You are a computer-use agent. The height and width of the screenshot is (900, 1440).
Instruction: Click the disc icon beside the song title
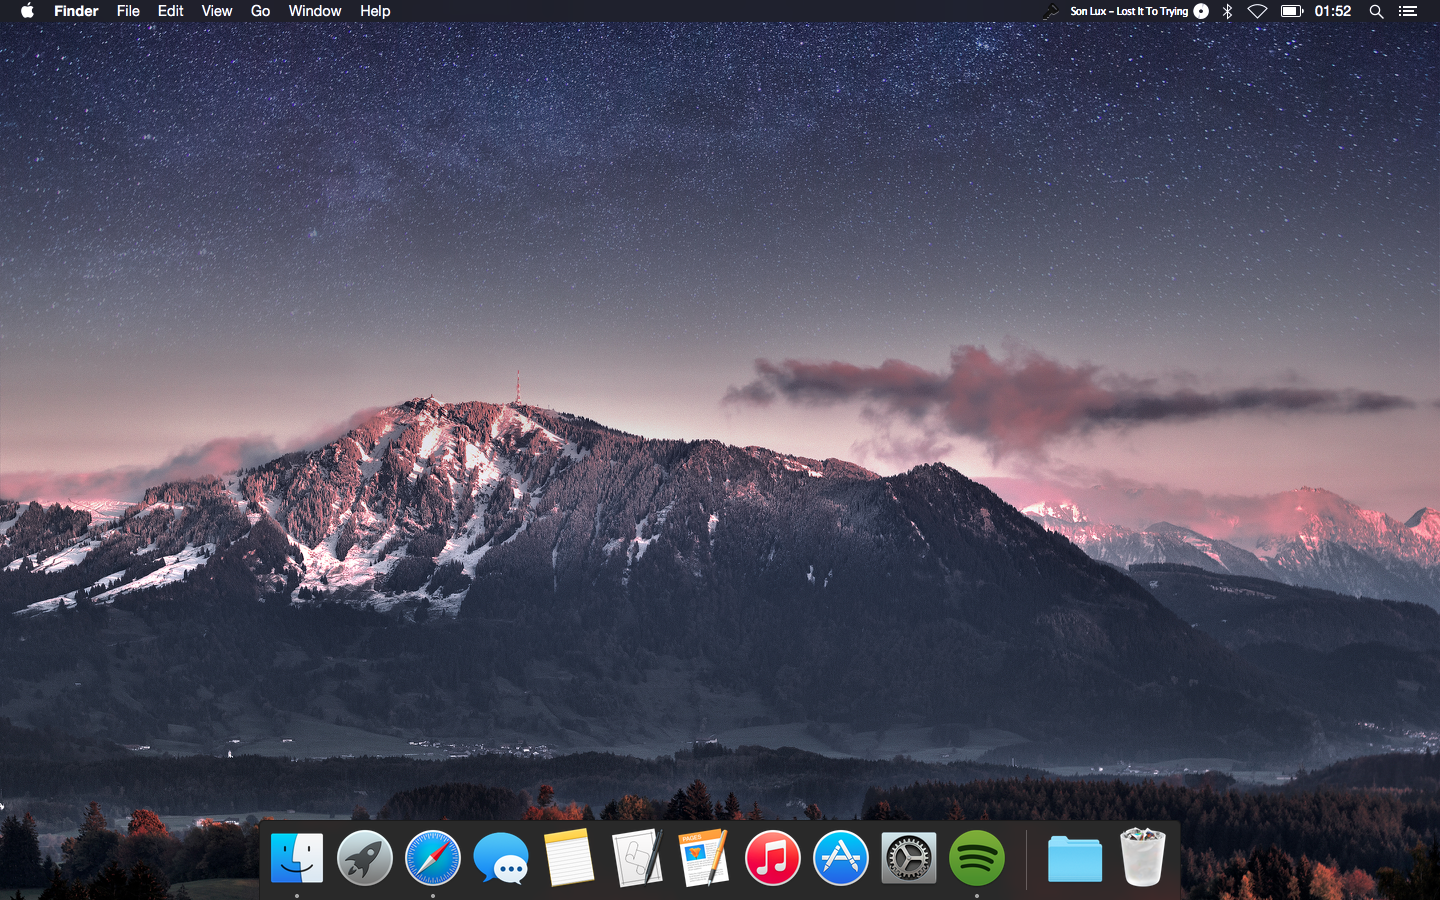point(1201,11)
